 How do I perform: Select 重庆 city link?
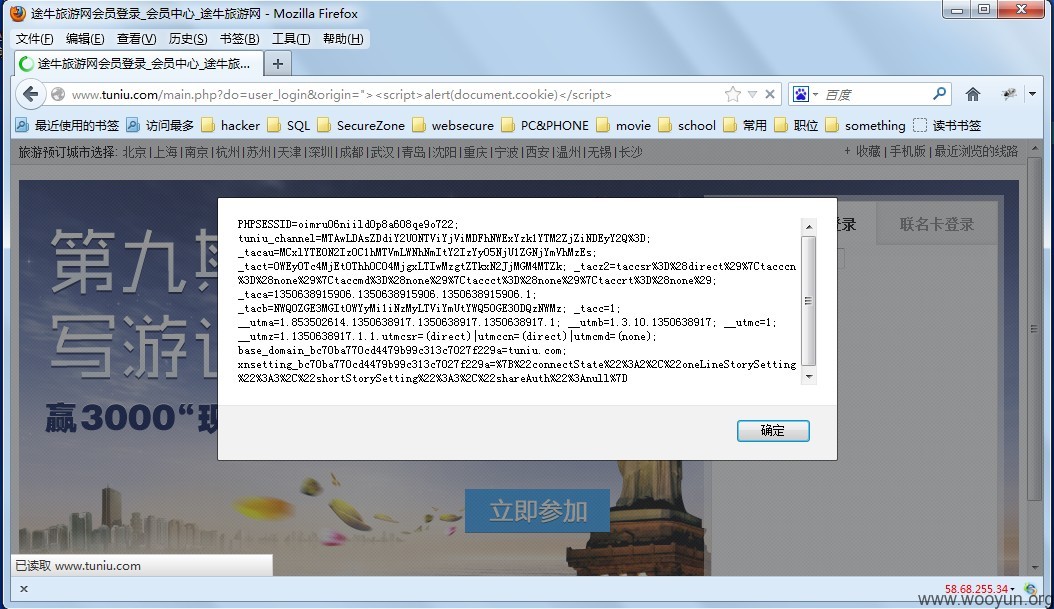click(475, 152)
